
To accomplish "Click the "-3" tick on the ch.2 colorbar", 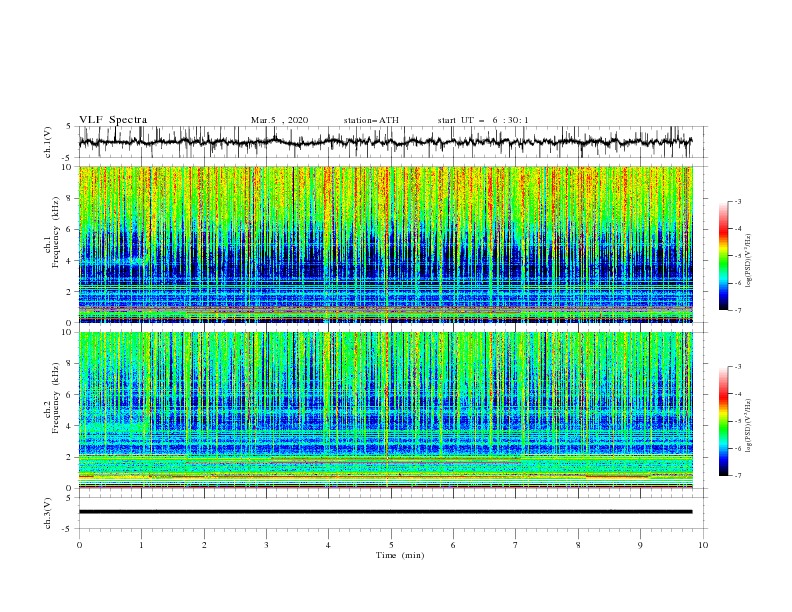I will pos(738,367).
